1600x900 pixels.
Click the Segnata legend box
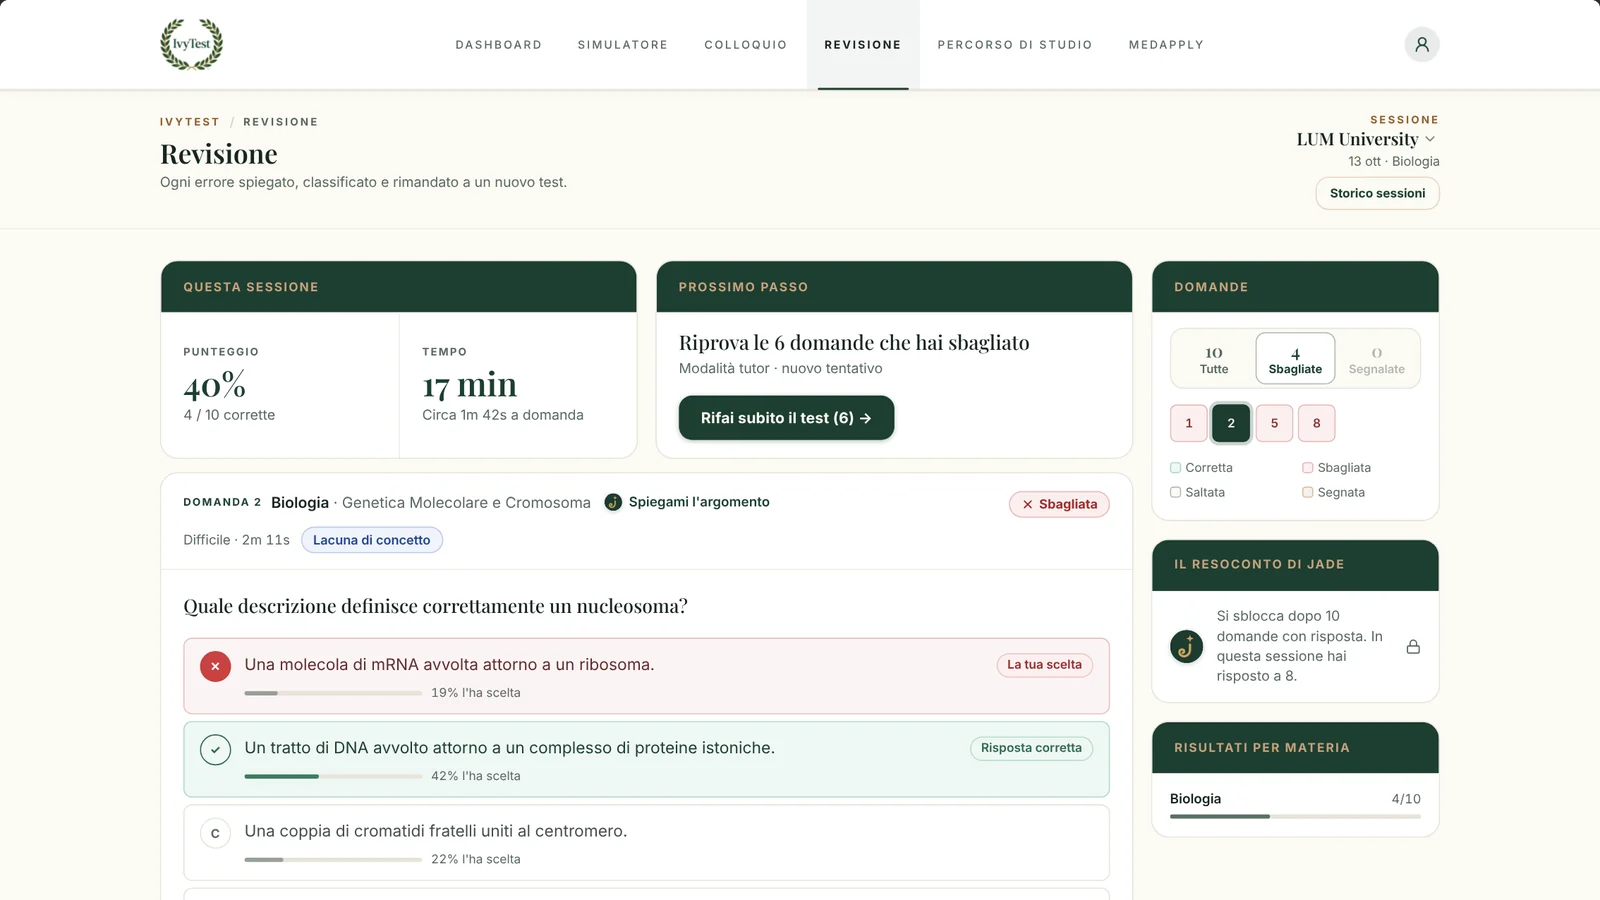(x=1307, y=492)
